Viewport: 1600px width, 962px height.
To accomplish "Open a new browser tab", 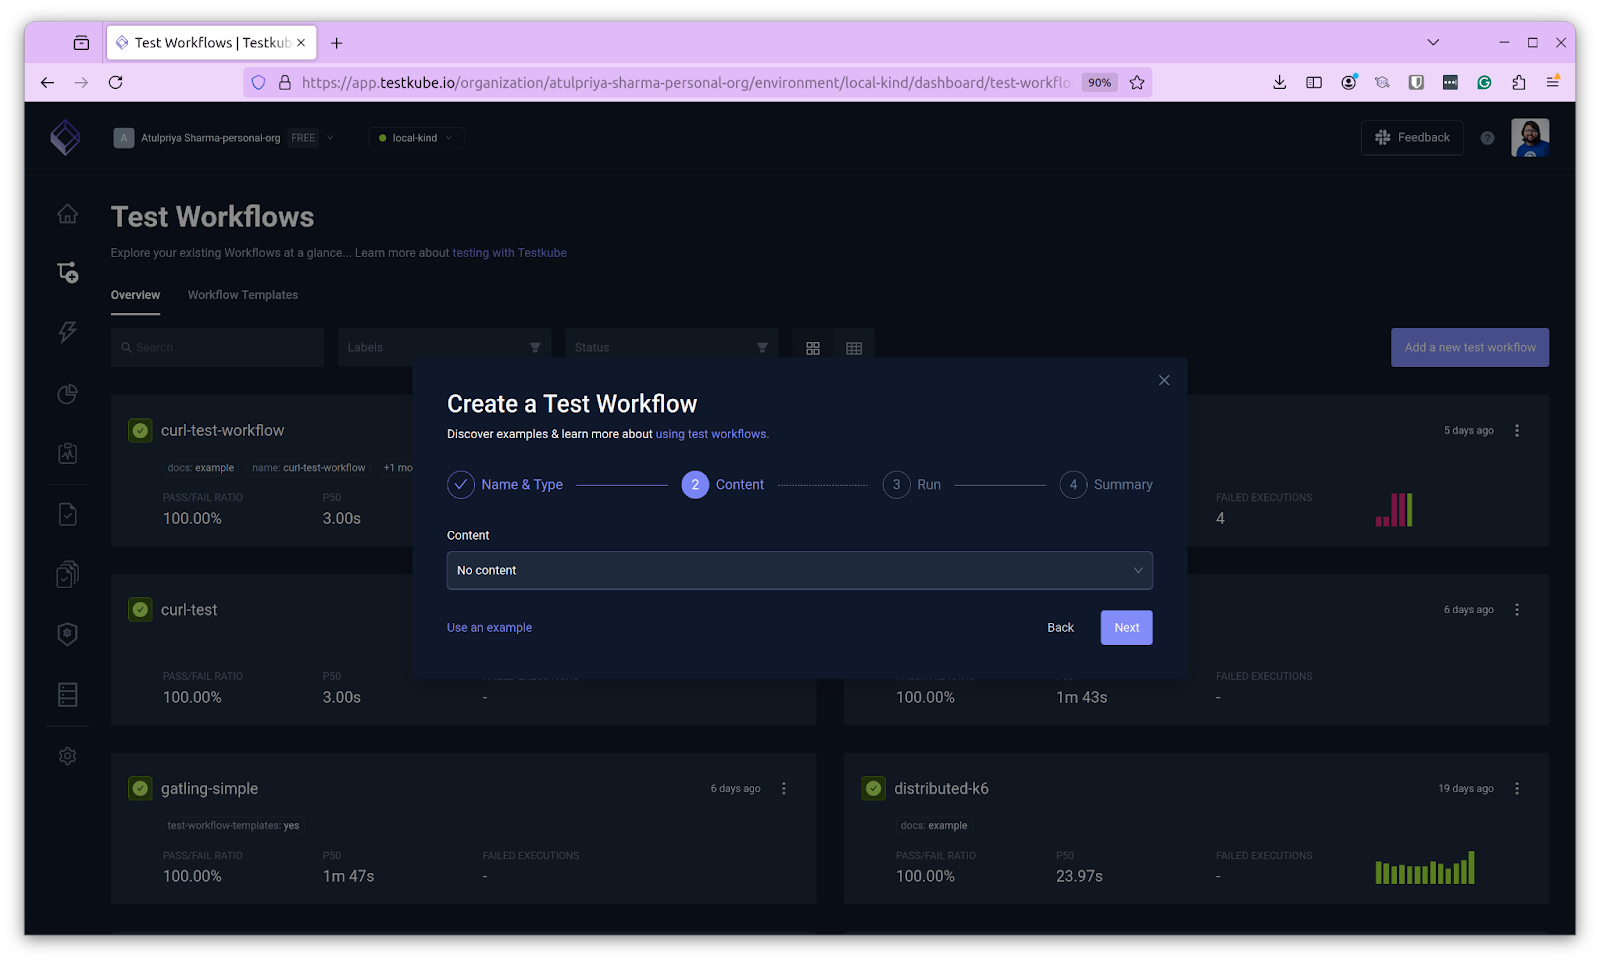I will [x=337, y=43].
